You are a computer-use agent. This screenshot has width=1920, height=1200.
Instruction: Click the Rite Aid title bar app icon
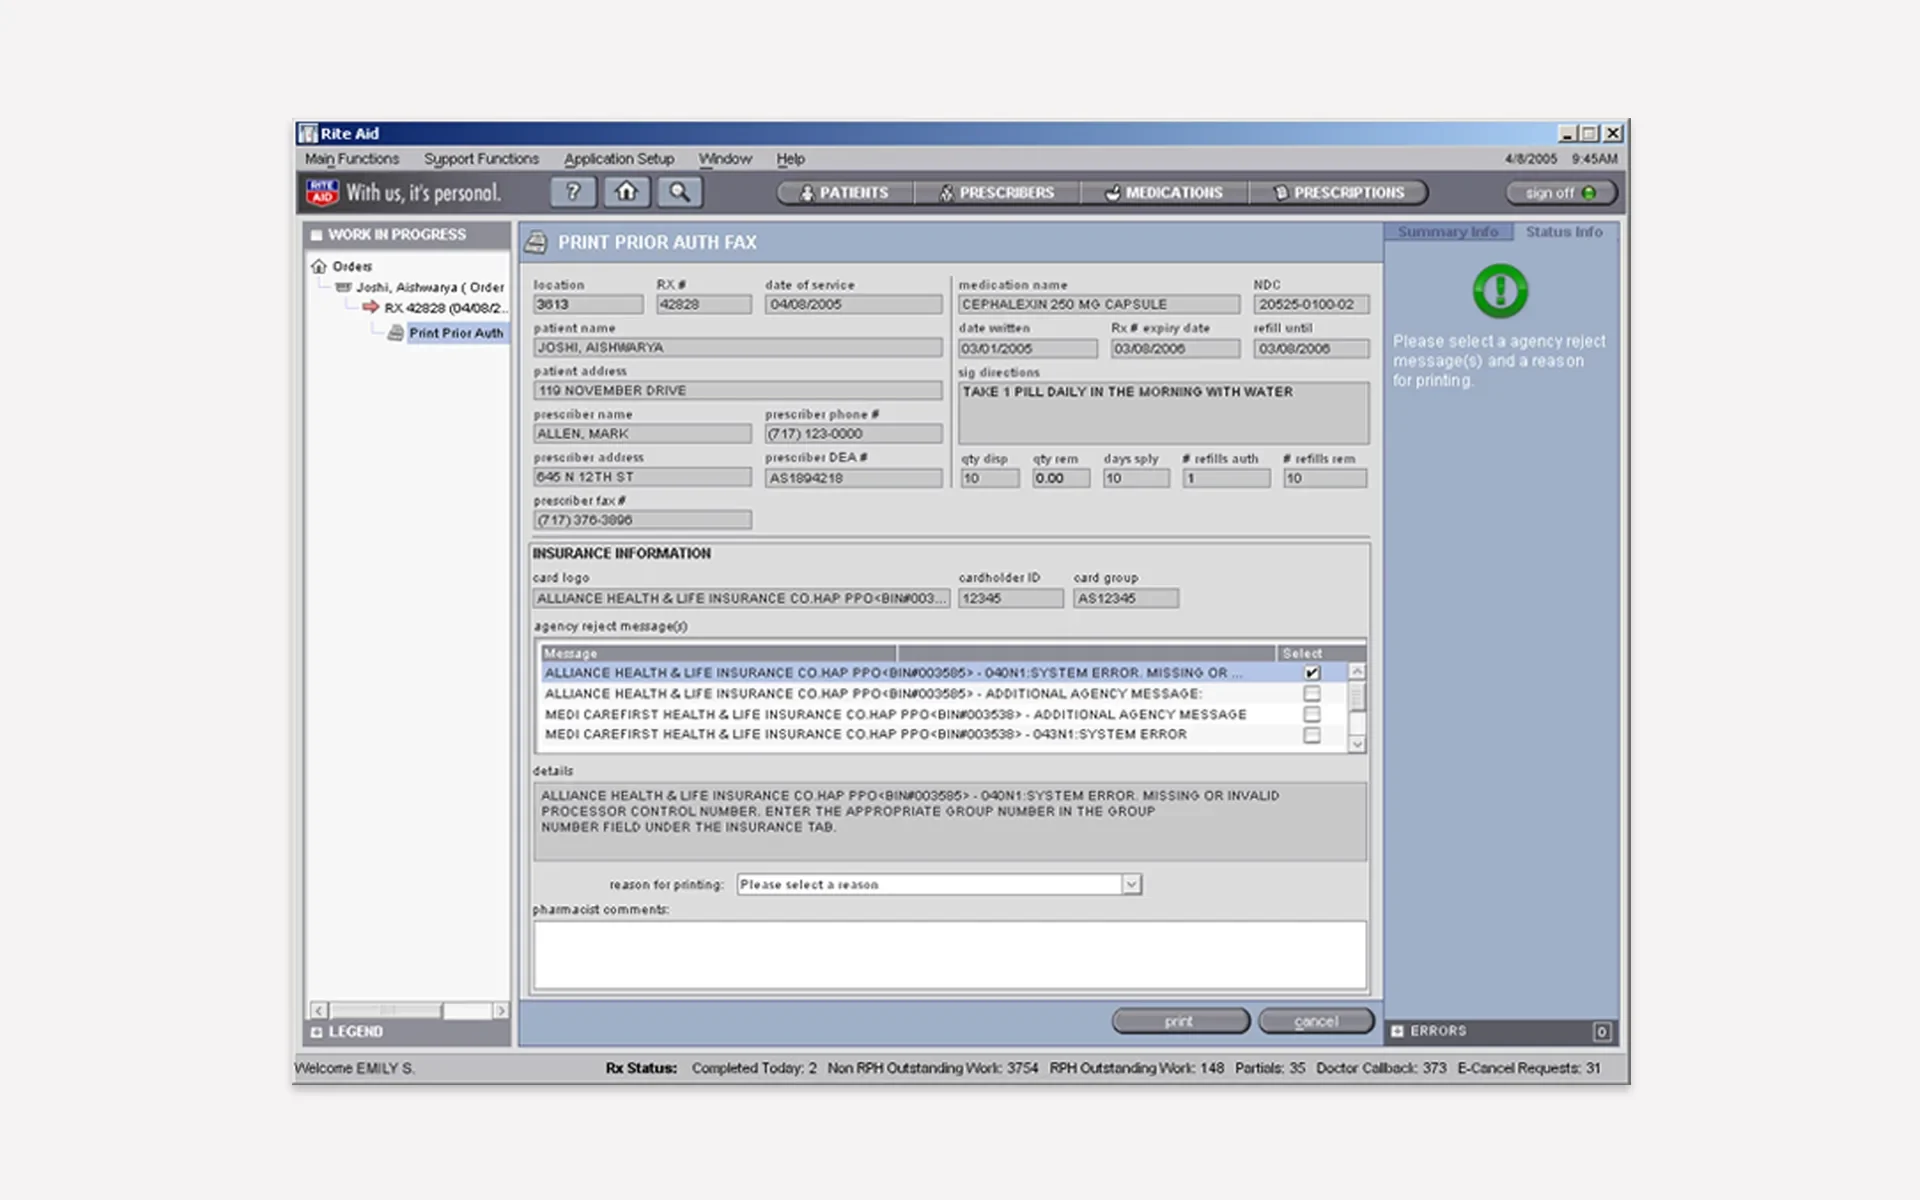coord(308,133)
